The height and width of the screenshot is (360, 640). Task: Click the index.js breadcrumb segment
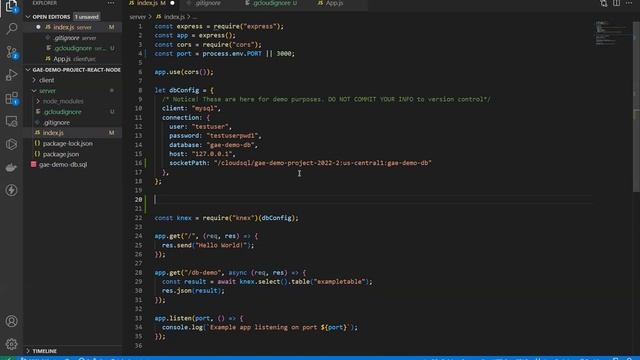174,17
